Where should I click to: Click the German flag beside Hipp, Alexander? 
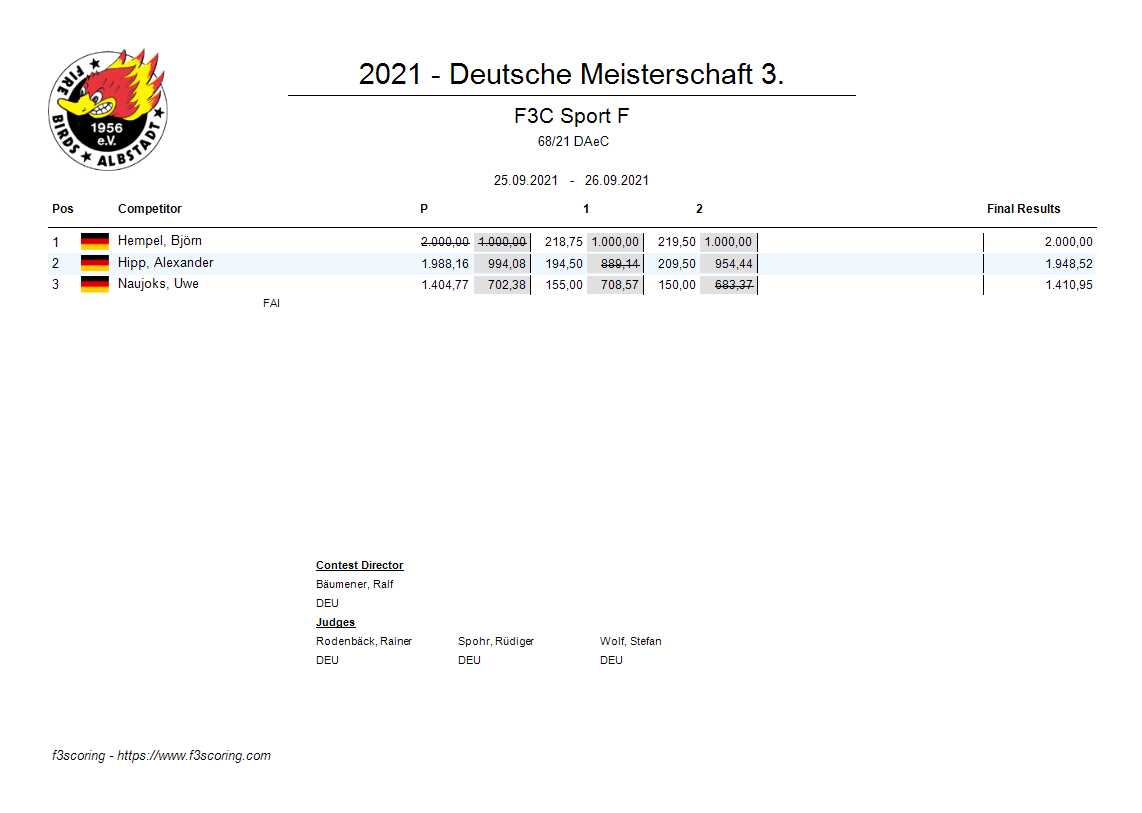click(95, 263)
